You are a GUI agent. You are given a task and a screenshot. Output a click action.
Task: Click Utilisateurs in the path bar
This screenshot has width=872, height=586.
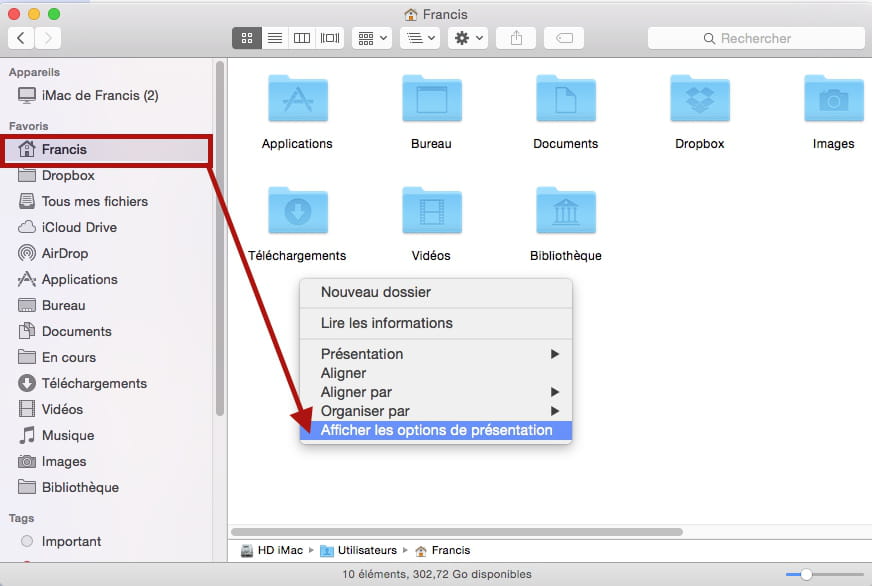[x=359, y=550]
